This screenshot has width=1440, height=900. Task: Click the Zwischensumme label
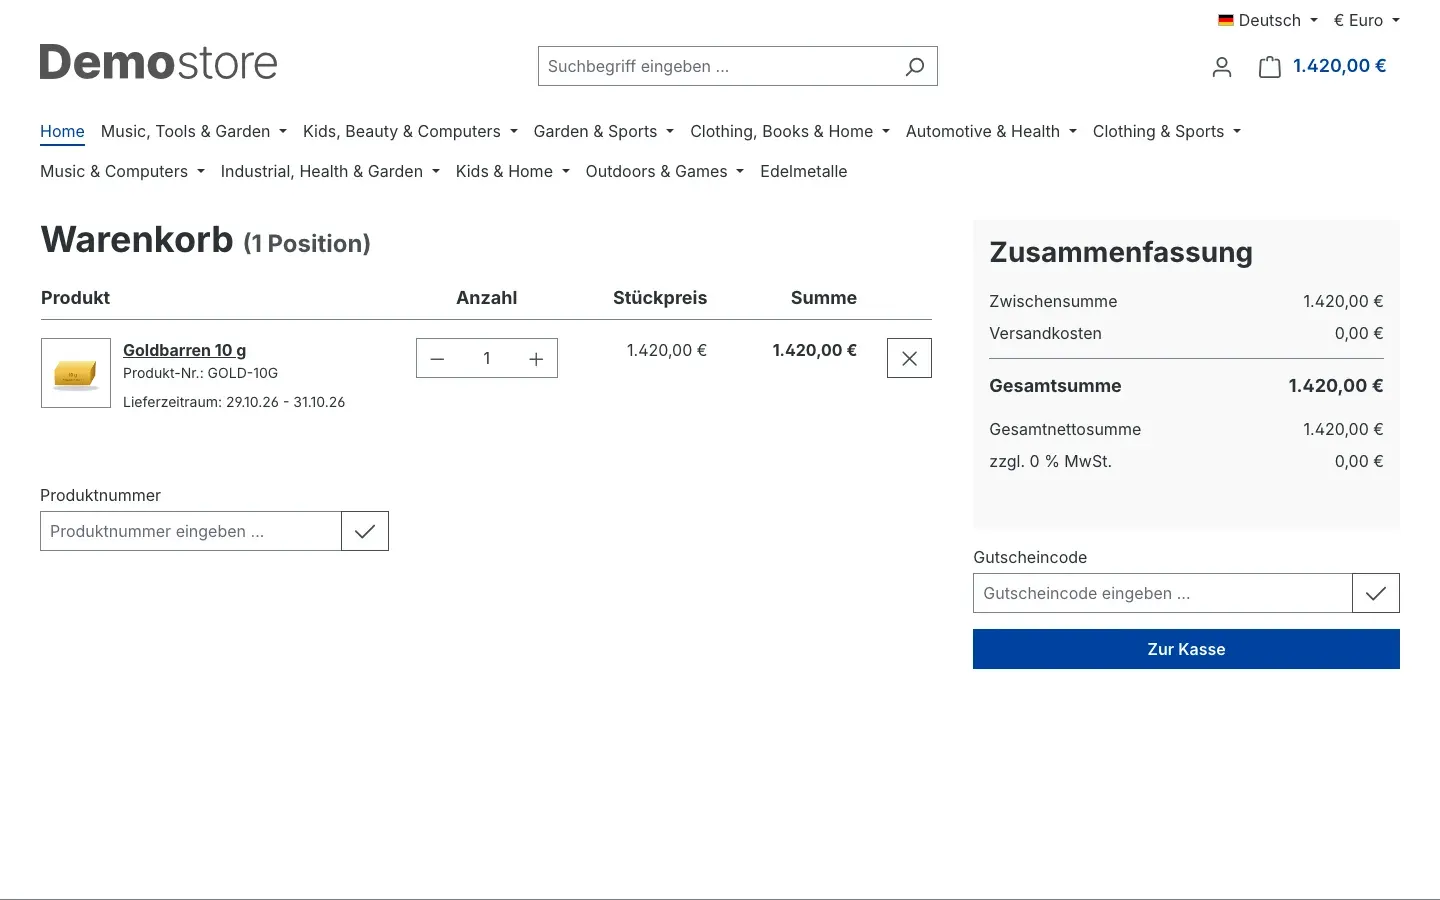1053,302
